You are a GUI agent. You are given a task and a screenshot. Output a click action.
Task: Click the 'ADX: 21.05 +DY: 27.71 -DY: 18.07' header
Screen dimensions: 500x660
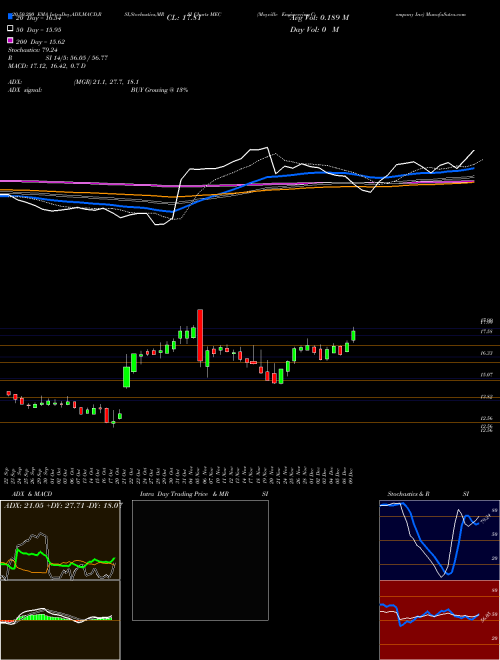click(x=63, y=505)
